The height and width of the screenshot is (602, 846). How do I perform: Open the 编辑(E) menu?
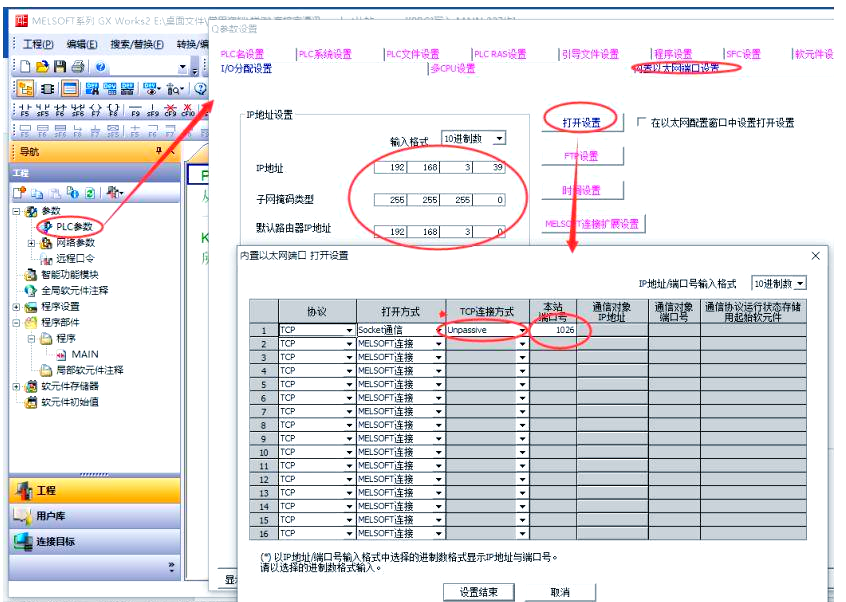[82, 44]
